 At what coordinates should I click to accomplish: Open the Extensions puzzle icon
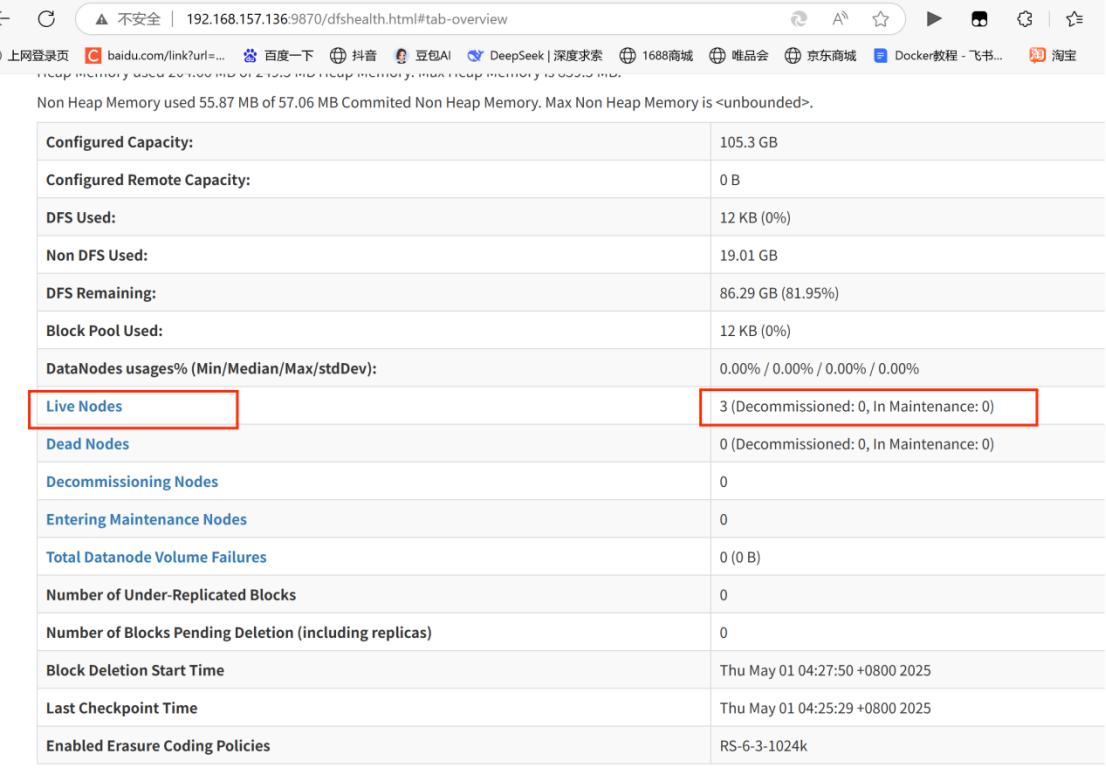click(x=1025, y=19)
